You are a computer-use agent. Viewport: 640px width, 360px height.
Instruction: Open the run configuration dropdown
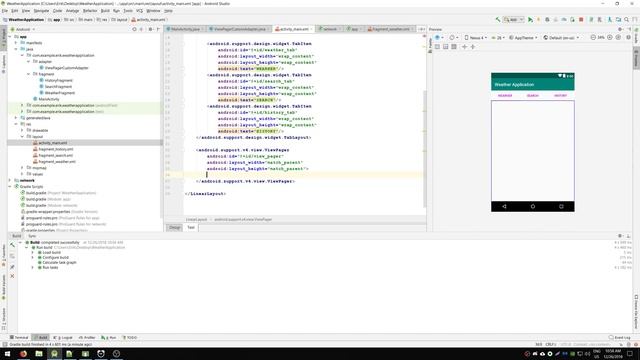pos(513,20)
